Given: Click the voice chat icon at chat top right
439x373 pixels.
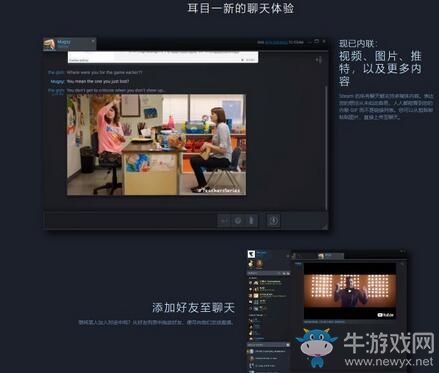Looking at the screenshot, I should (319, 60).
